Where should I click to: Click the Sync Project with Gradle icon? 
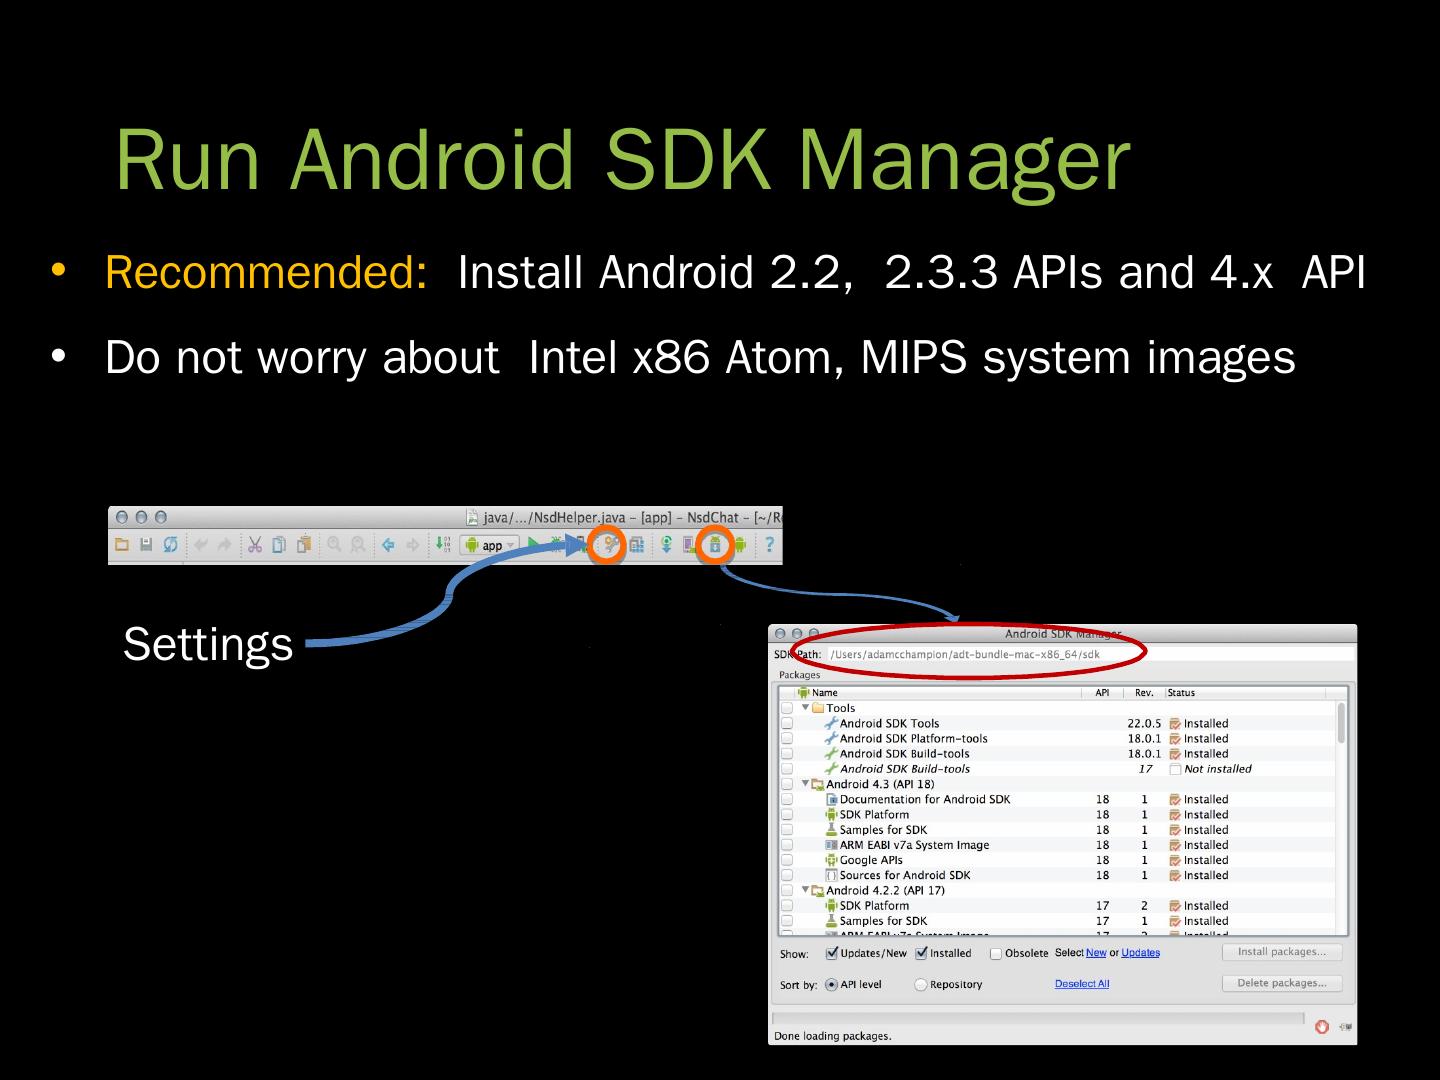(666, 545)
